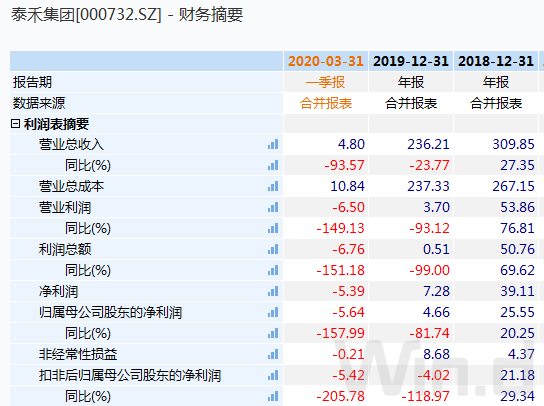Click chart icon beside 营业利润
Viewport: 544px width, 406px height.
[273, 207]
